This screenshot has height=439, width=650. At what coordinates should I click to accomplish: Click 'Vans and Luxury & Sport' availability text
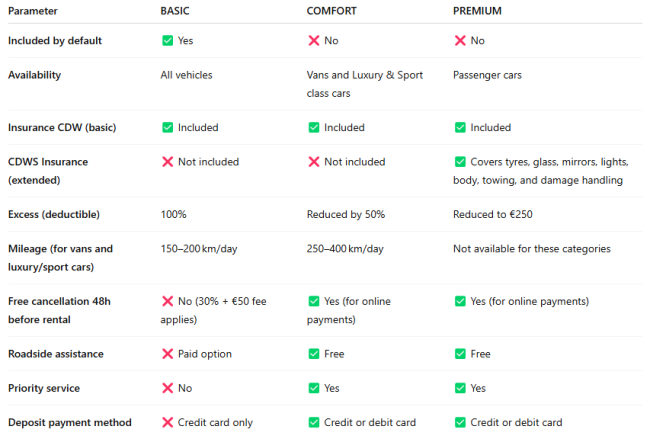[x=365, y=75]
